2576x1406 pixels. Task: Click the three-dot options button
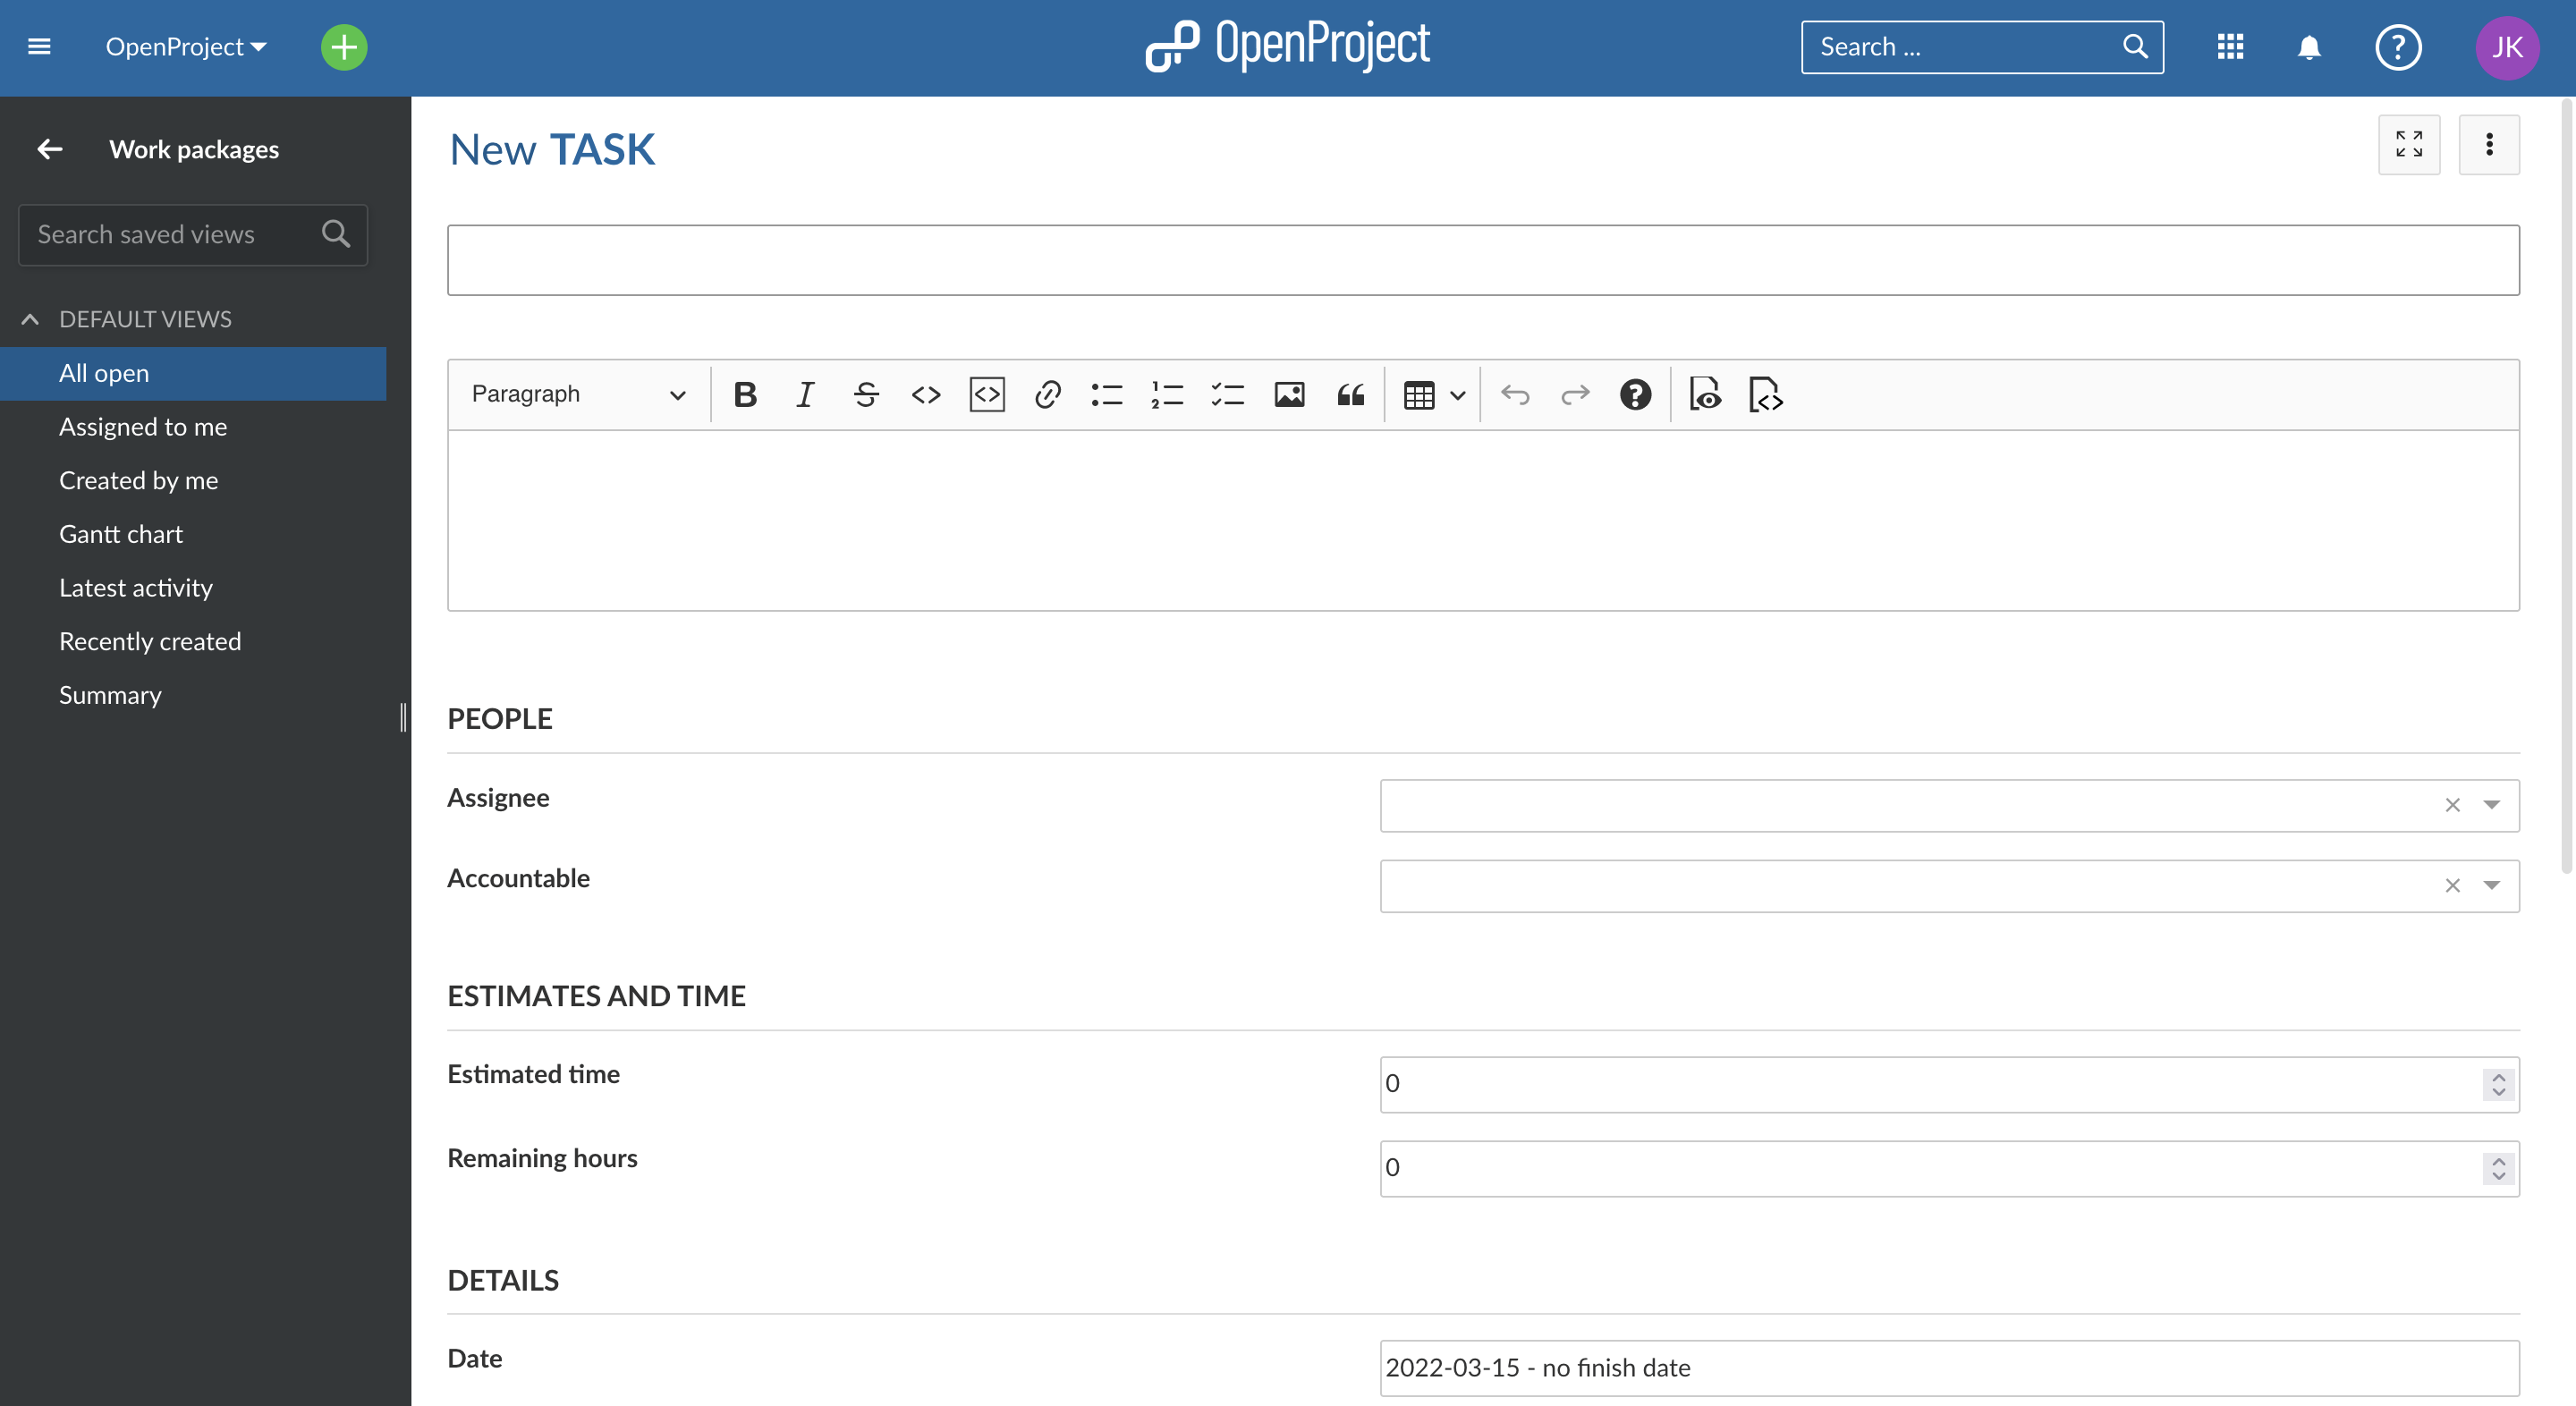(2489, 146)
